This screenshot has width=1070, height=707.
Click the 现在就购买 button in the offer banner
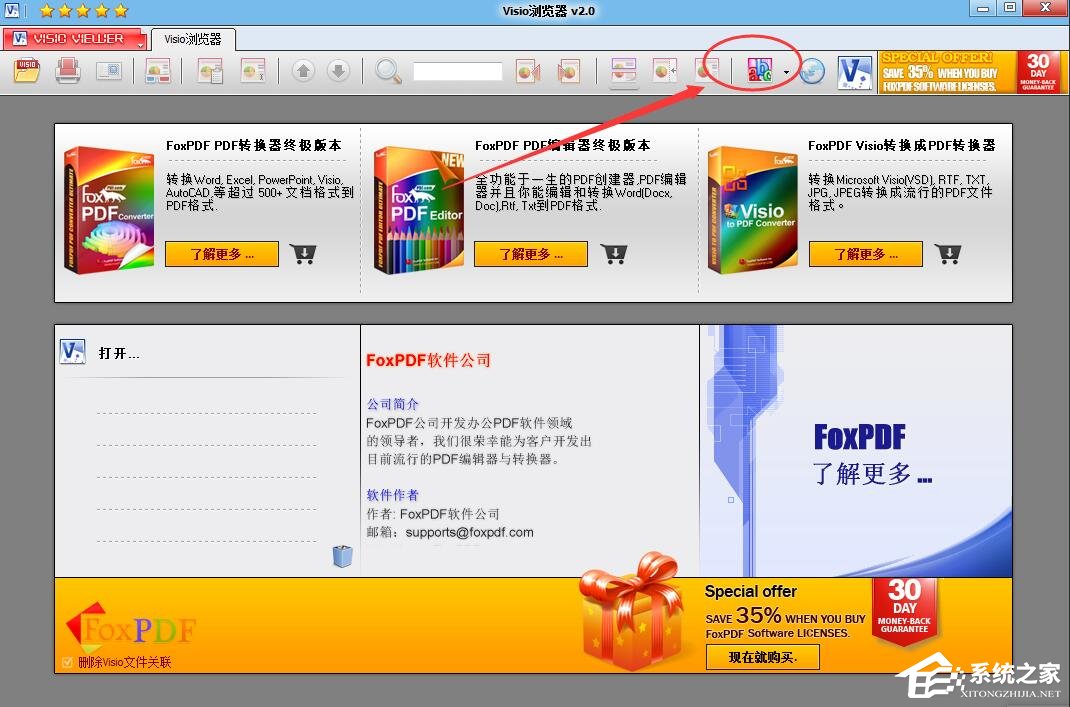click(763, 657)
